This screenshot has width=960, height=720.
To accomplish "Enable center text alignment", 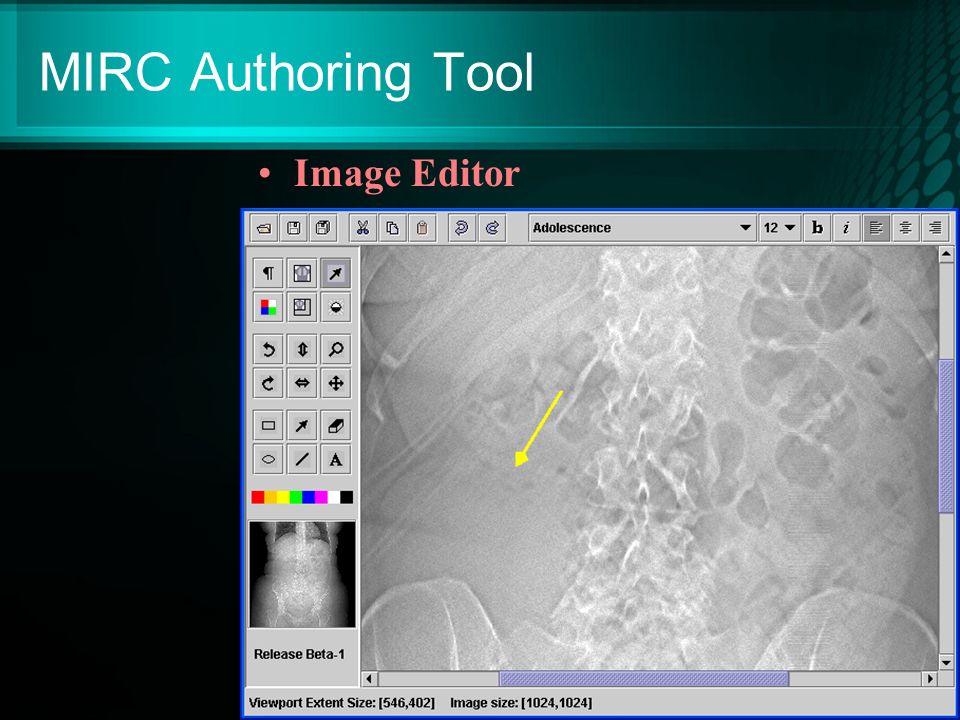I will (906, 228).
